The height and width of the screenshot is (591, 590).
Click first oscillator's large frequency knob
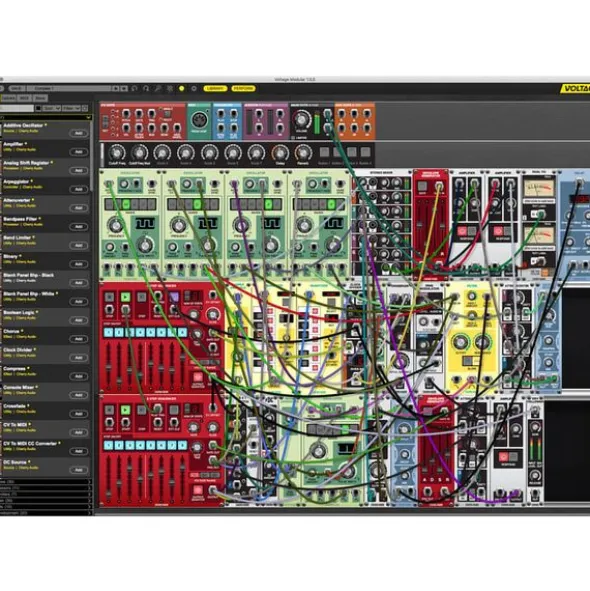click(115, 226)
